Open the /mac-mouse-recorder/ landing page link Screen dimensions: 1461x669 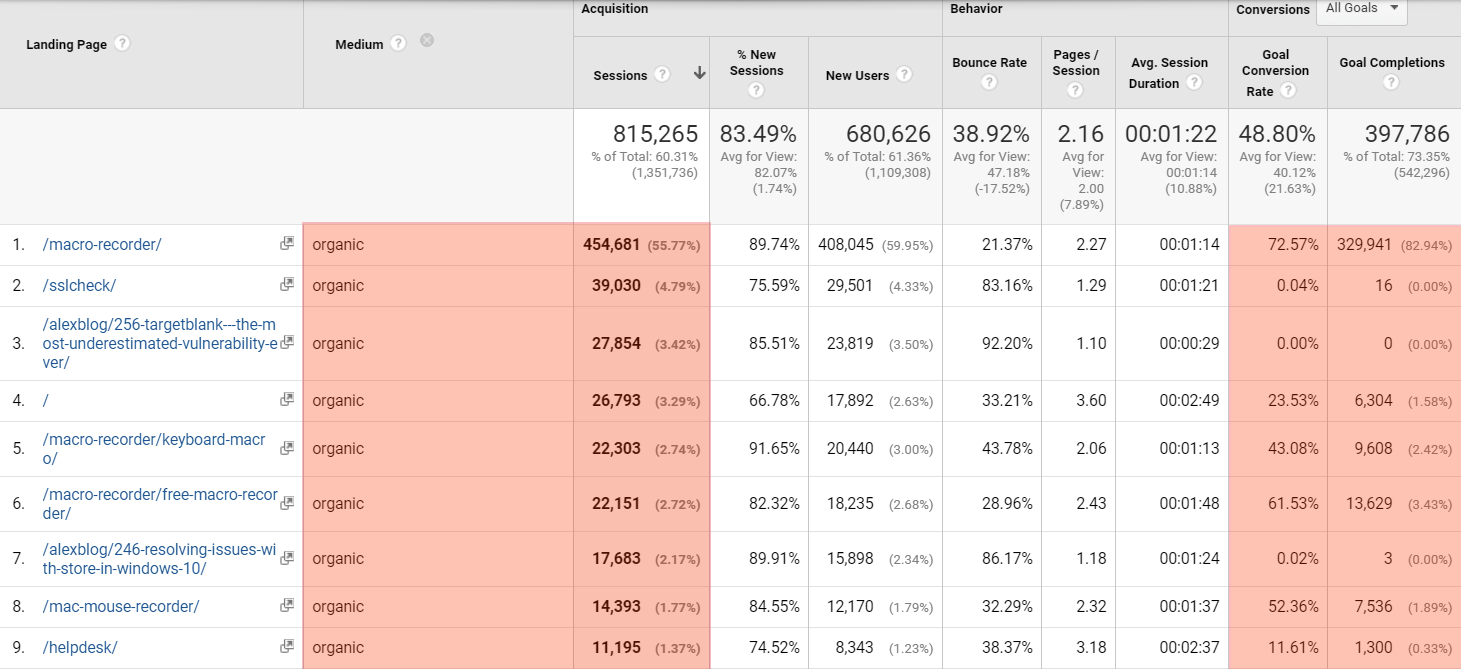pos(121,607)
